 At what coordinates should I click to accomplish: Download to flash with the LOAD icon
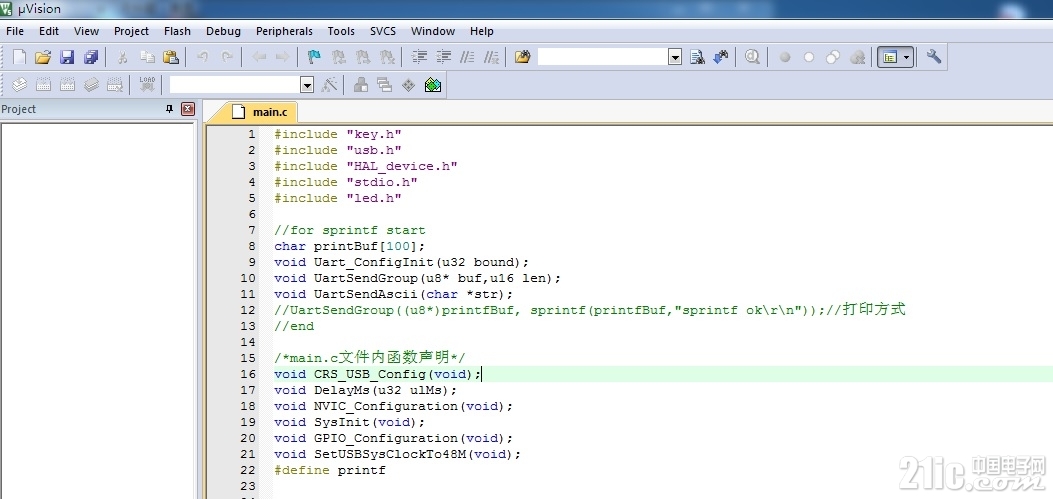click(147, 85)
